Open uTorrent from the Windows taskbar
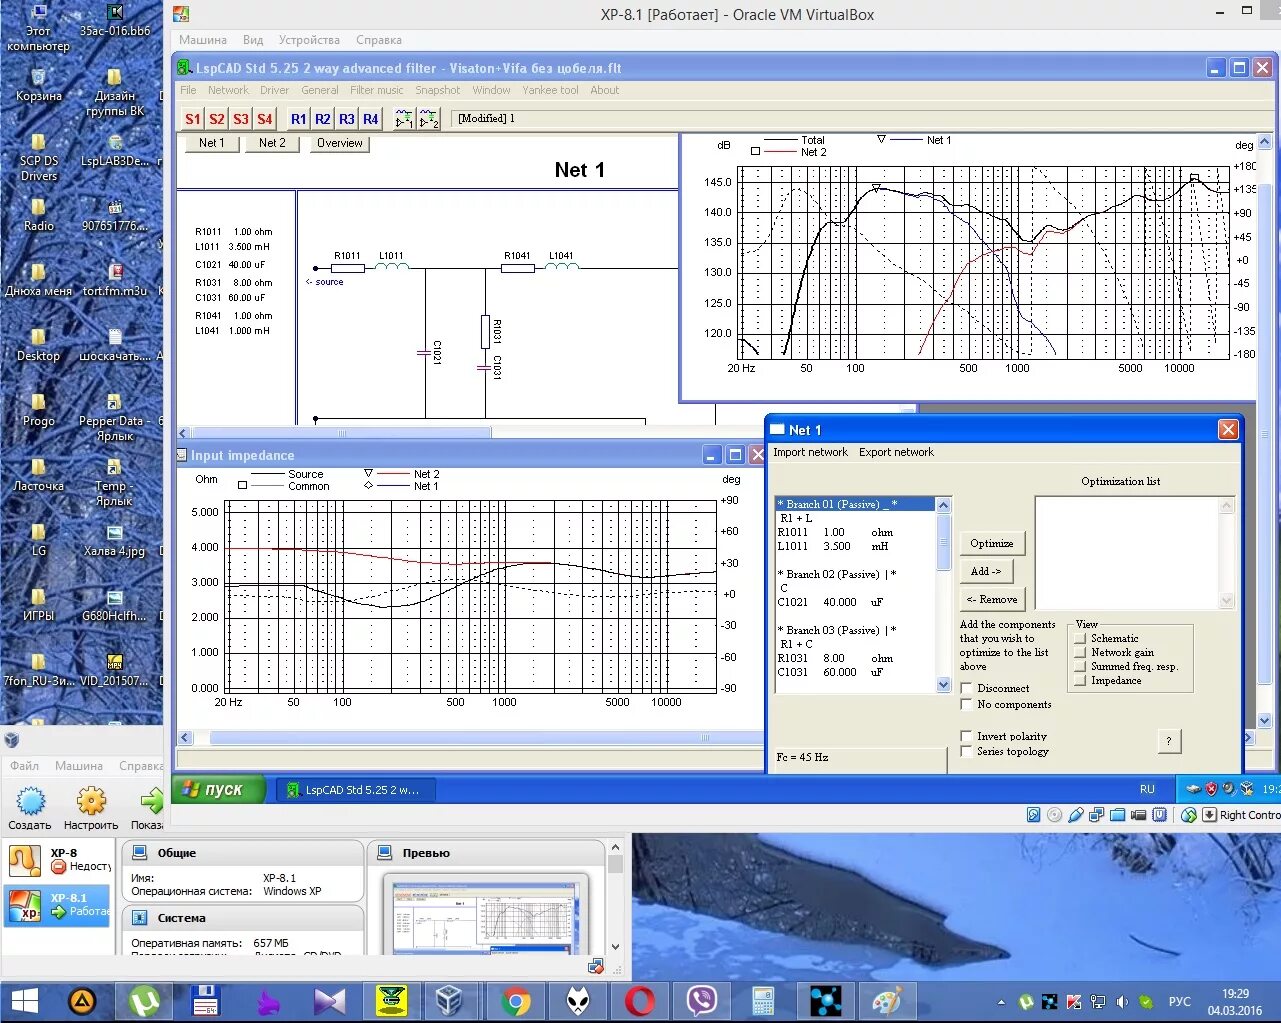 click(145, 1001)
